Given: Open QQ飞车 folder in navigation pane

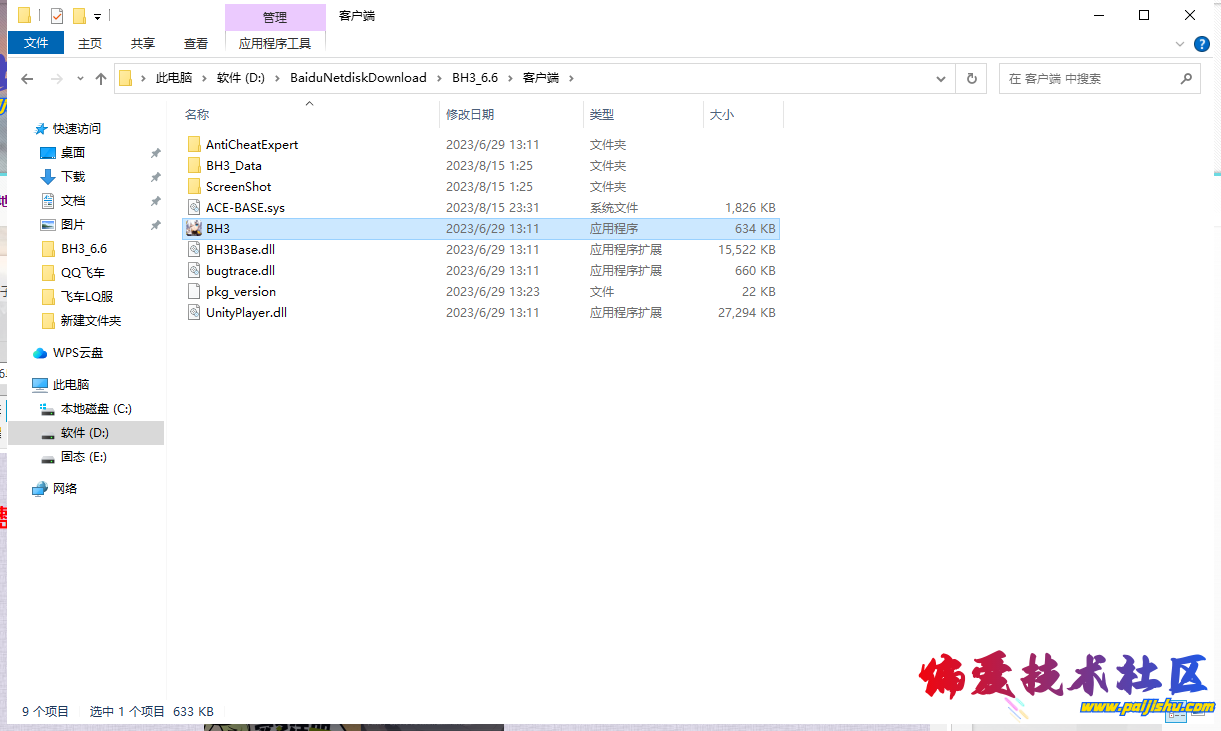Looking at the screenshot, I should (83, 273).
